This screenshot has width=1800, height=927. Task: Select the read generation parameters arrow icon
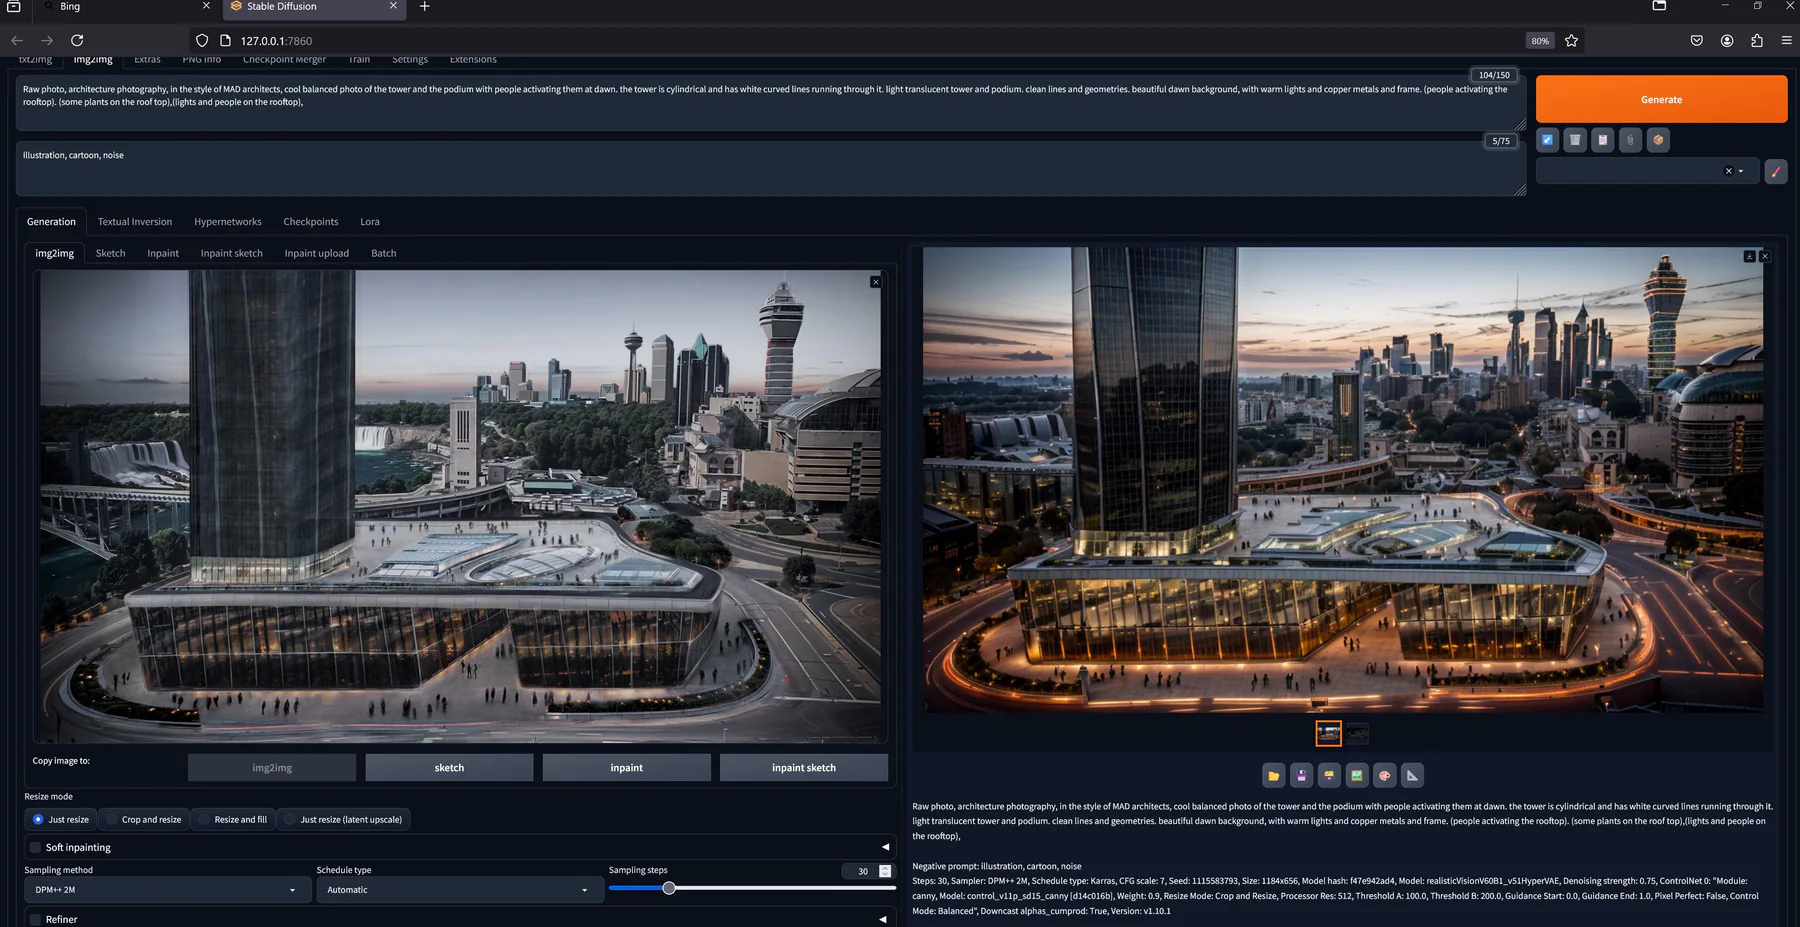1547,140
